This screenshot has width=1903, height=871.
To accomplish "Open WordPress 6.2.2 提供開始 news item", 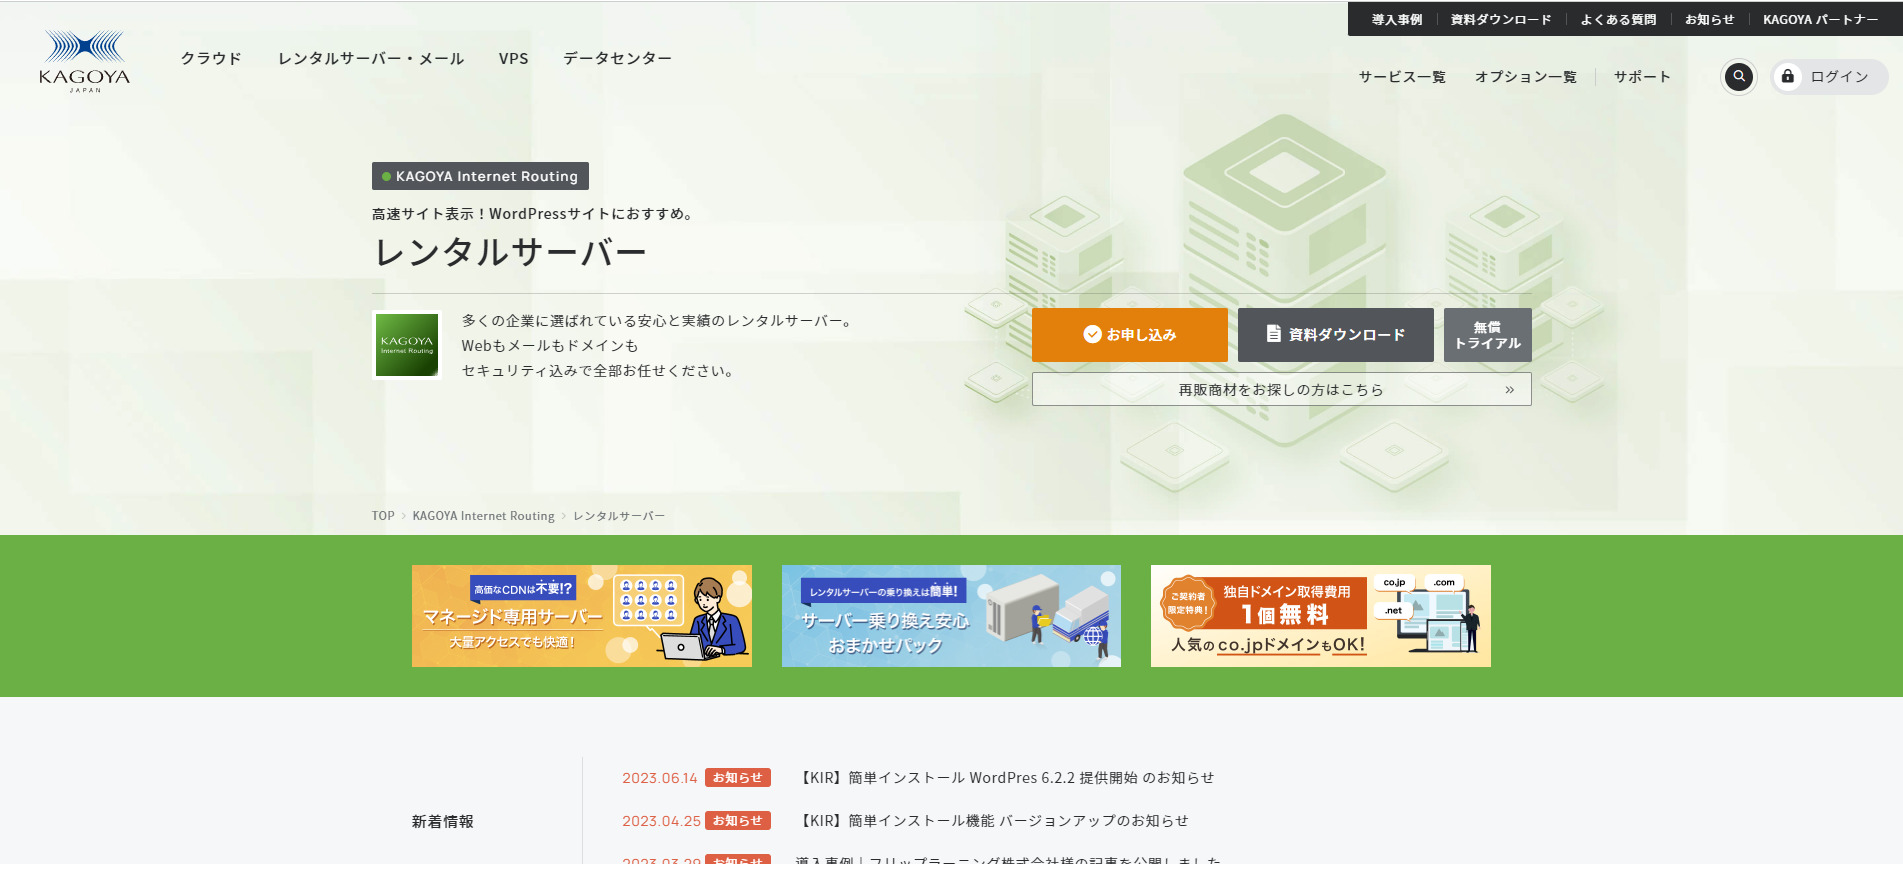I will pos(1006,778).
